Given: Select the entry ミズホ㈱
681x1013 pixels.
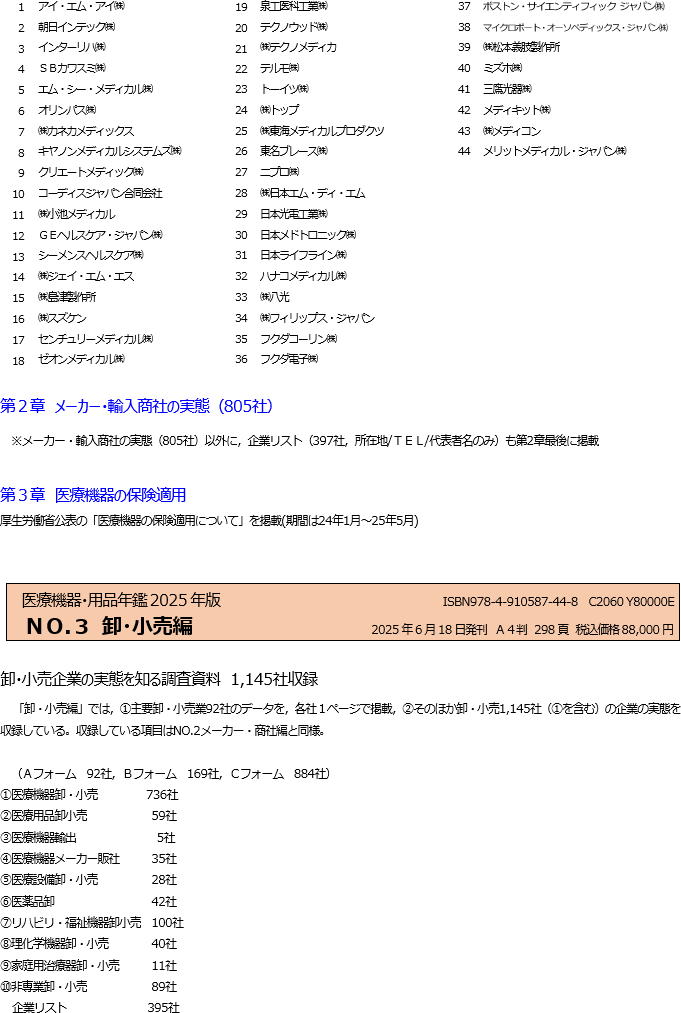Looking at the screenshot, I should (x=502, y=68).
